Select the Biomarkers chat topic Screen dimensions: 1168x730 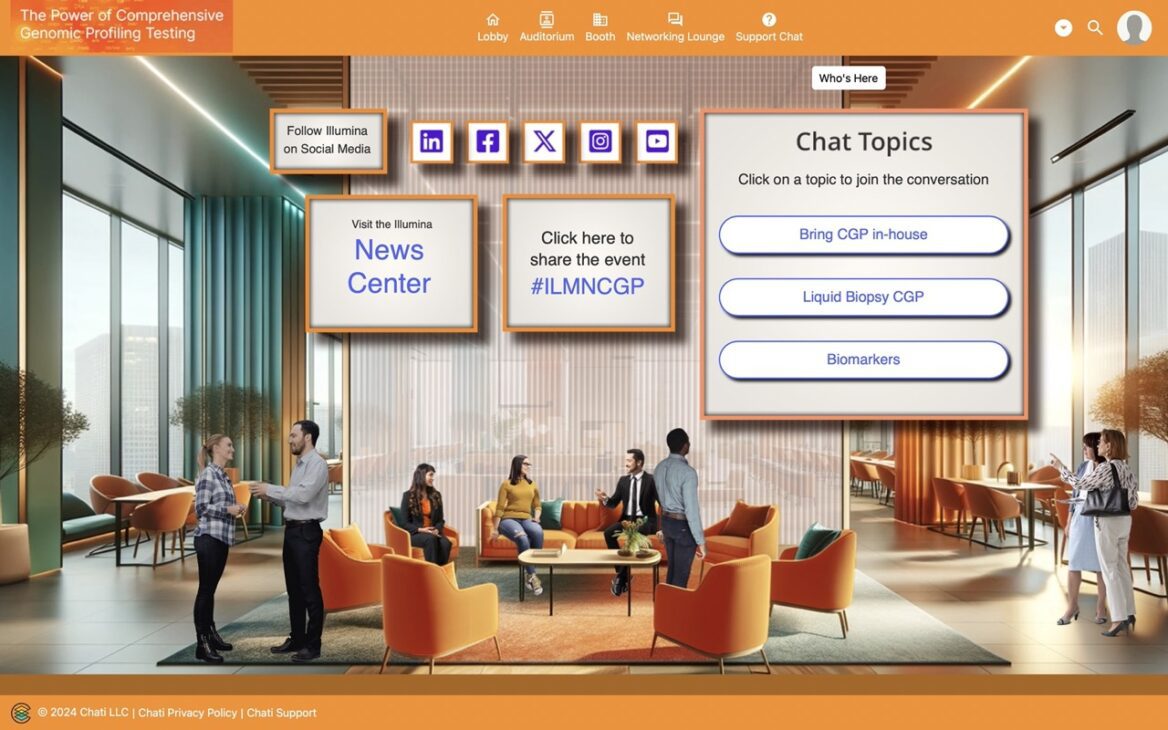[x=862, y=359]
